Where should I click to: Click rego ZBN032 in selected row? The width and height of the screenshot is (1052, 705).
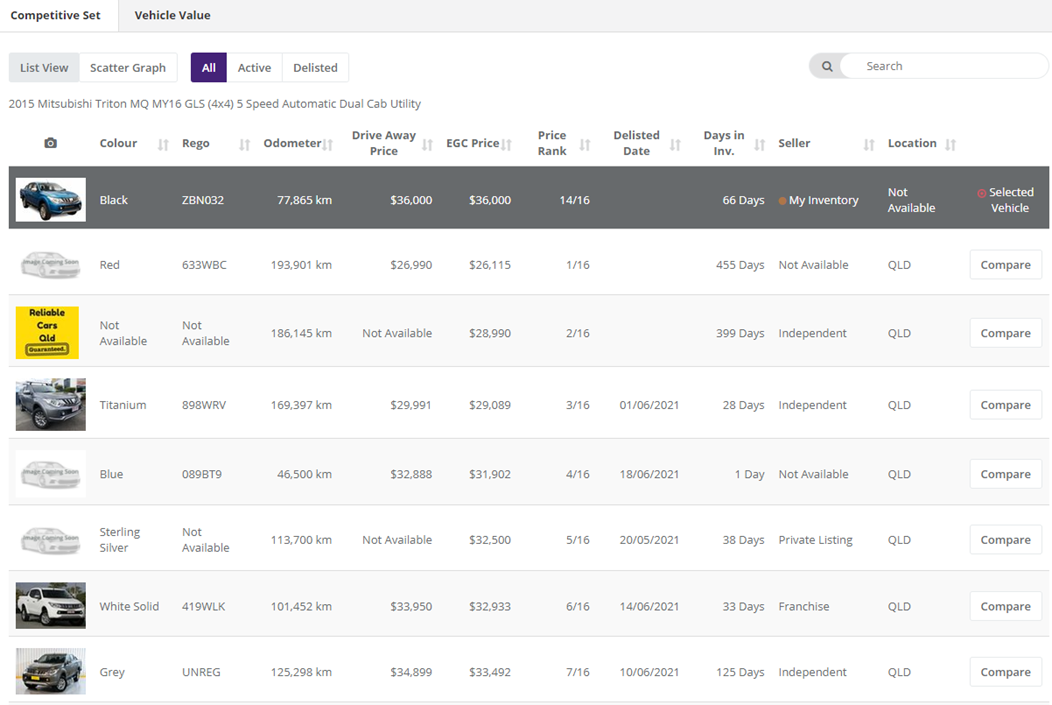pos(203,200)
